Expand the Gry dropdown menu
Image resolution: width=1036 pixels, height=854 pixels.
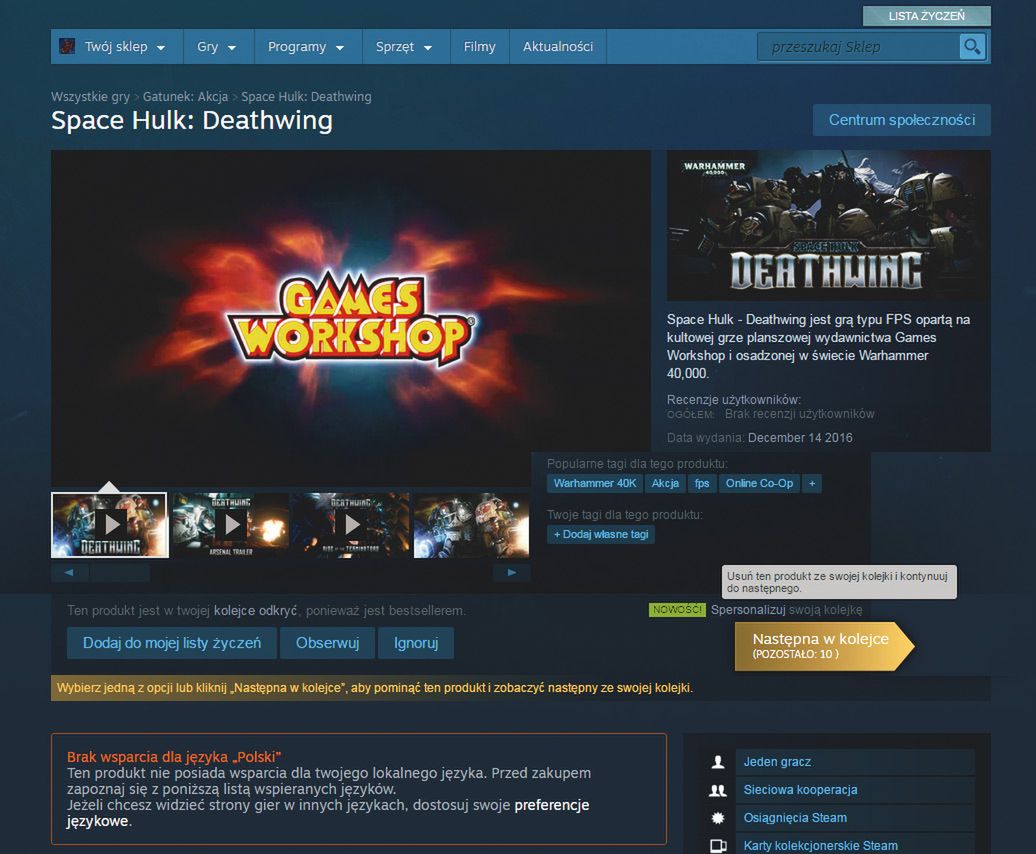coord(217,47)
